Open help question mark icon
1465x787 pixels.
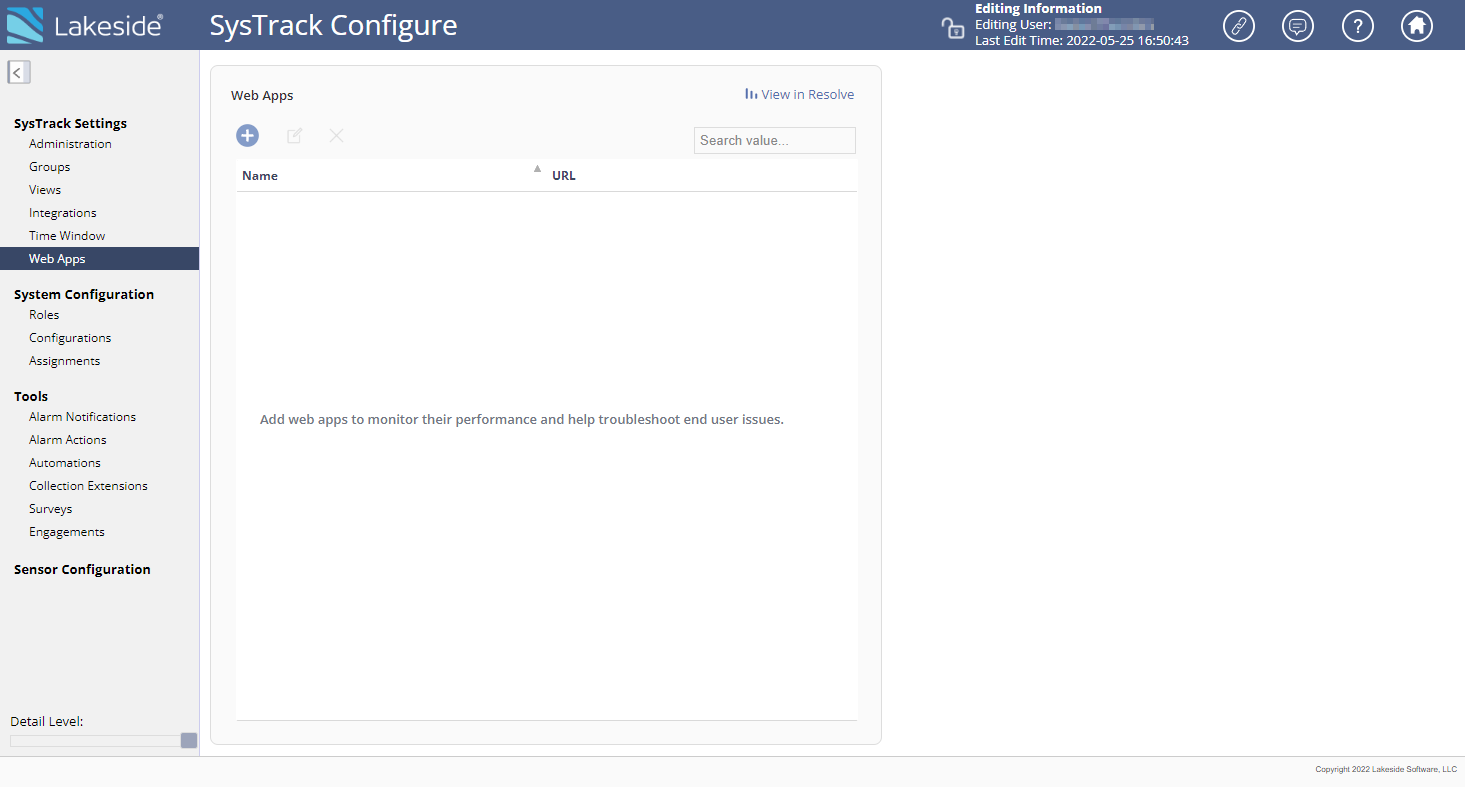pyautogui.click(x=1357, y=26)
